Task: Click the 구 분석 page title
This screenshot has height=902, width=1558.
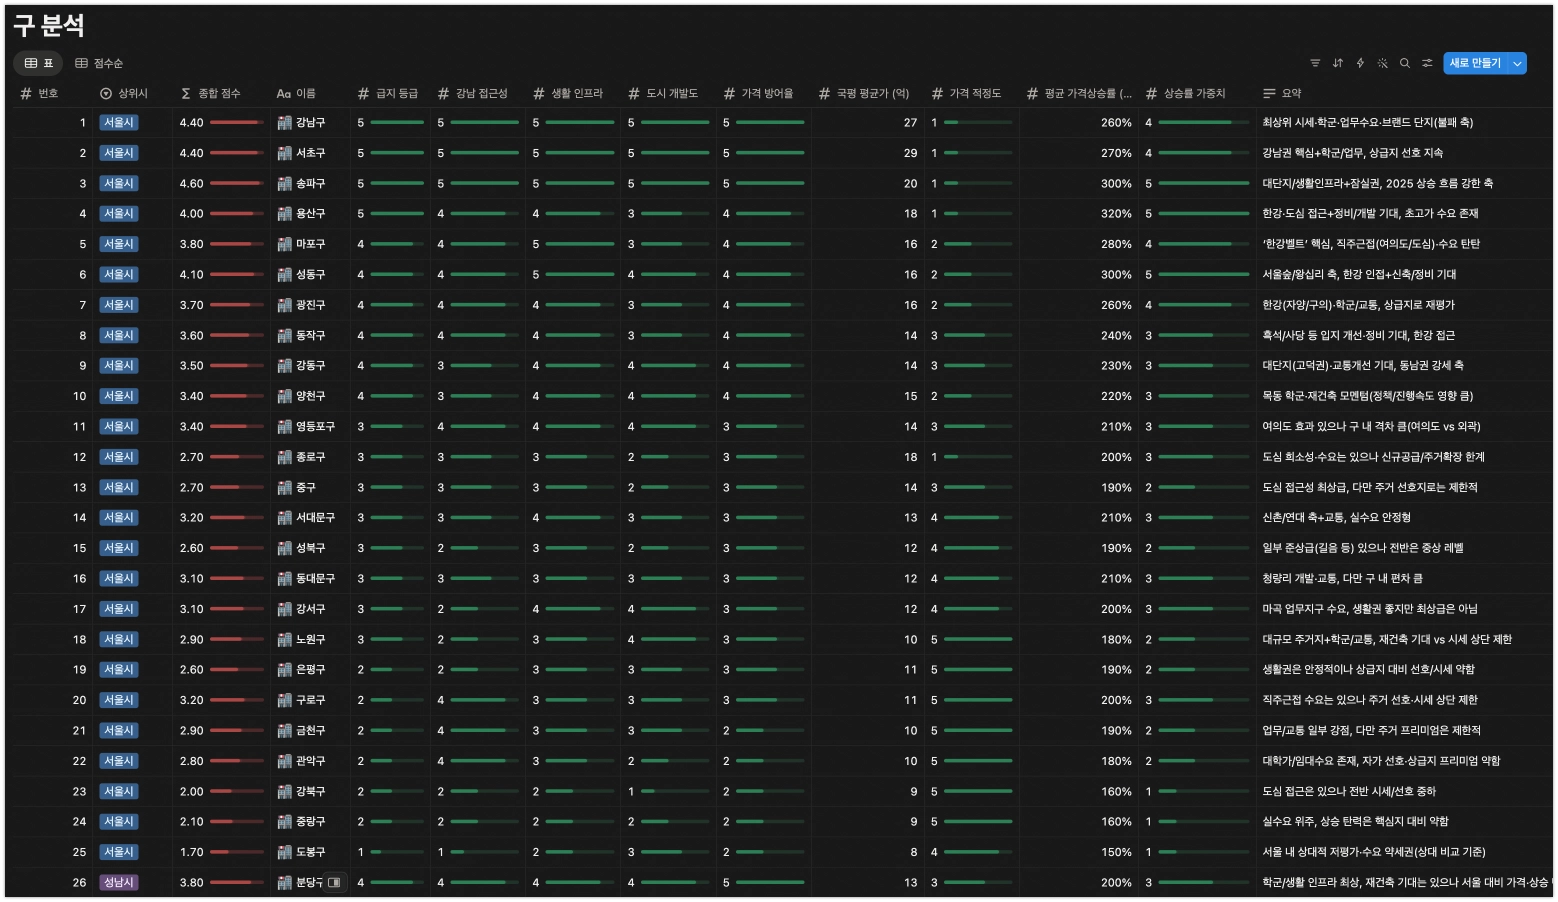Action: (49, 26)
